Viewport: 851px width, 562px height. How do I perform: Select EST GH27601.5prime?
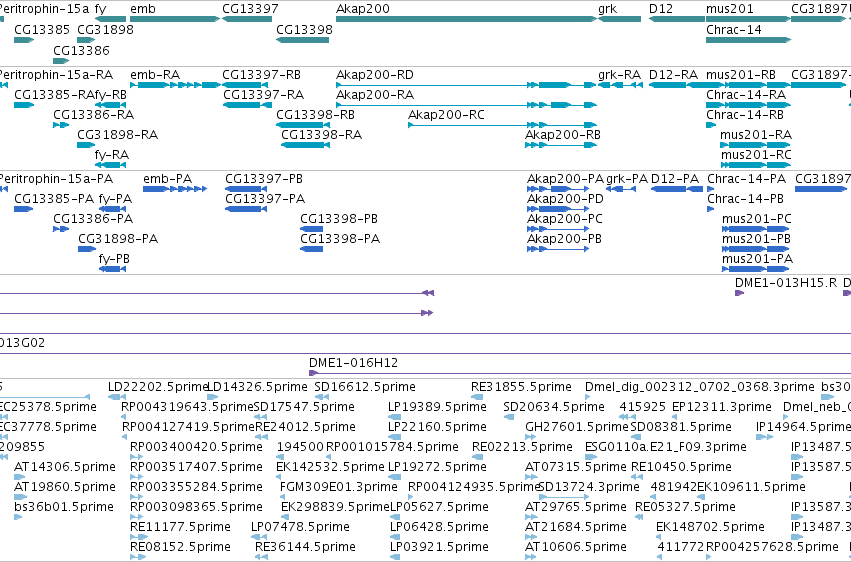(531, 437)
